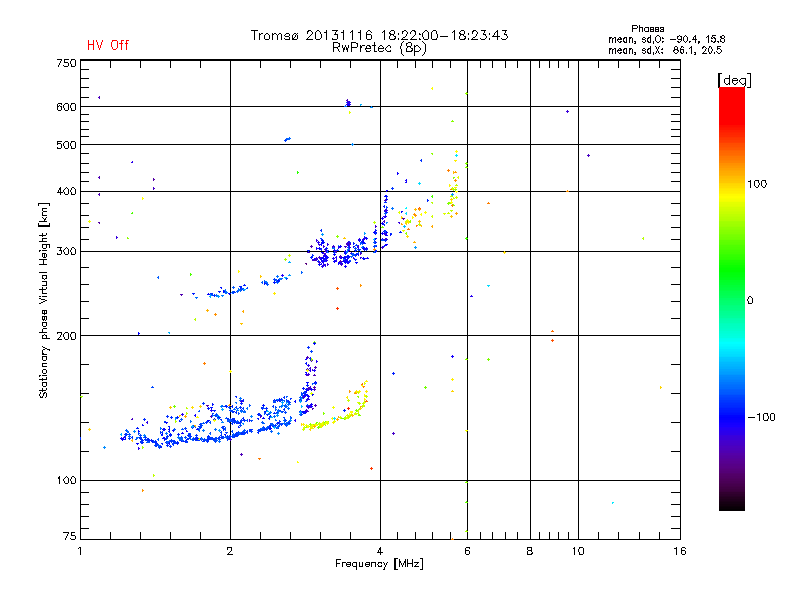Image resolution: width=800 pixels, height=600 pixels.
Task: Click the y-axis label 'Stationary phase Virtual Height [km]'
Action: (43, 301)
